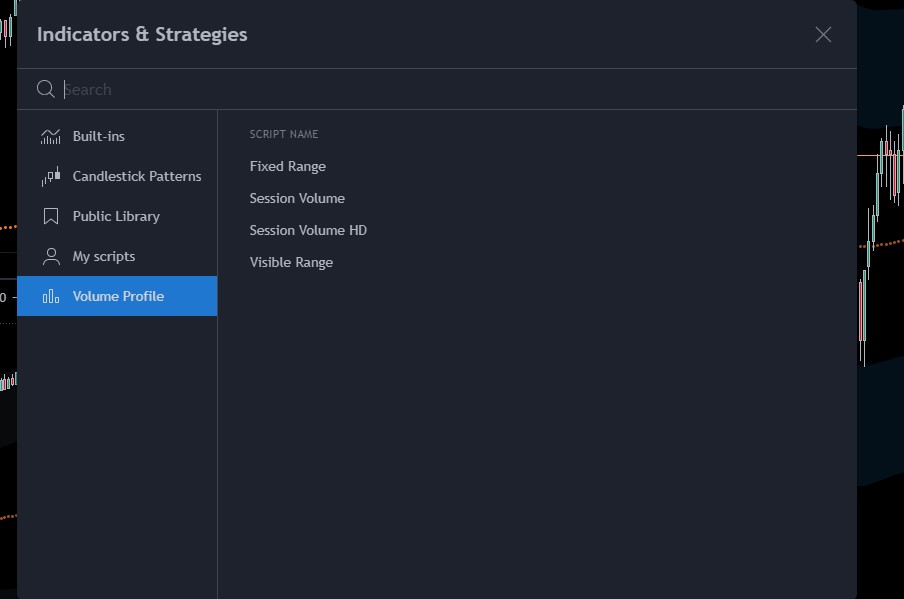The height and width of the screenshot is (599, 904).
Task: Open the Built-ins category
Action: point(117,137)
